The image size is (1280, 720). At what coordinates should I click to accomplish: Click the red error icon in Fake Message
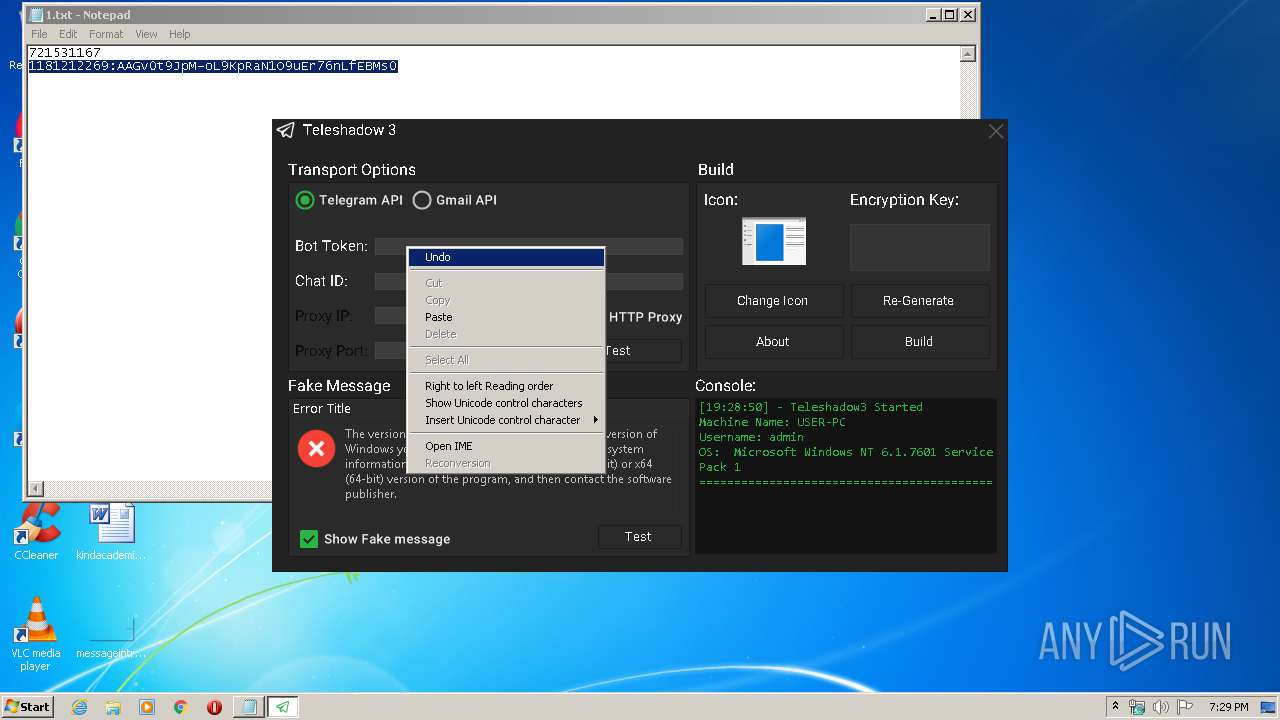[316, 449]
